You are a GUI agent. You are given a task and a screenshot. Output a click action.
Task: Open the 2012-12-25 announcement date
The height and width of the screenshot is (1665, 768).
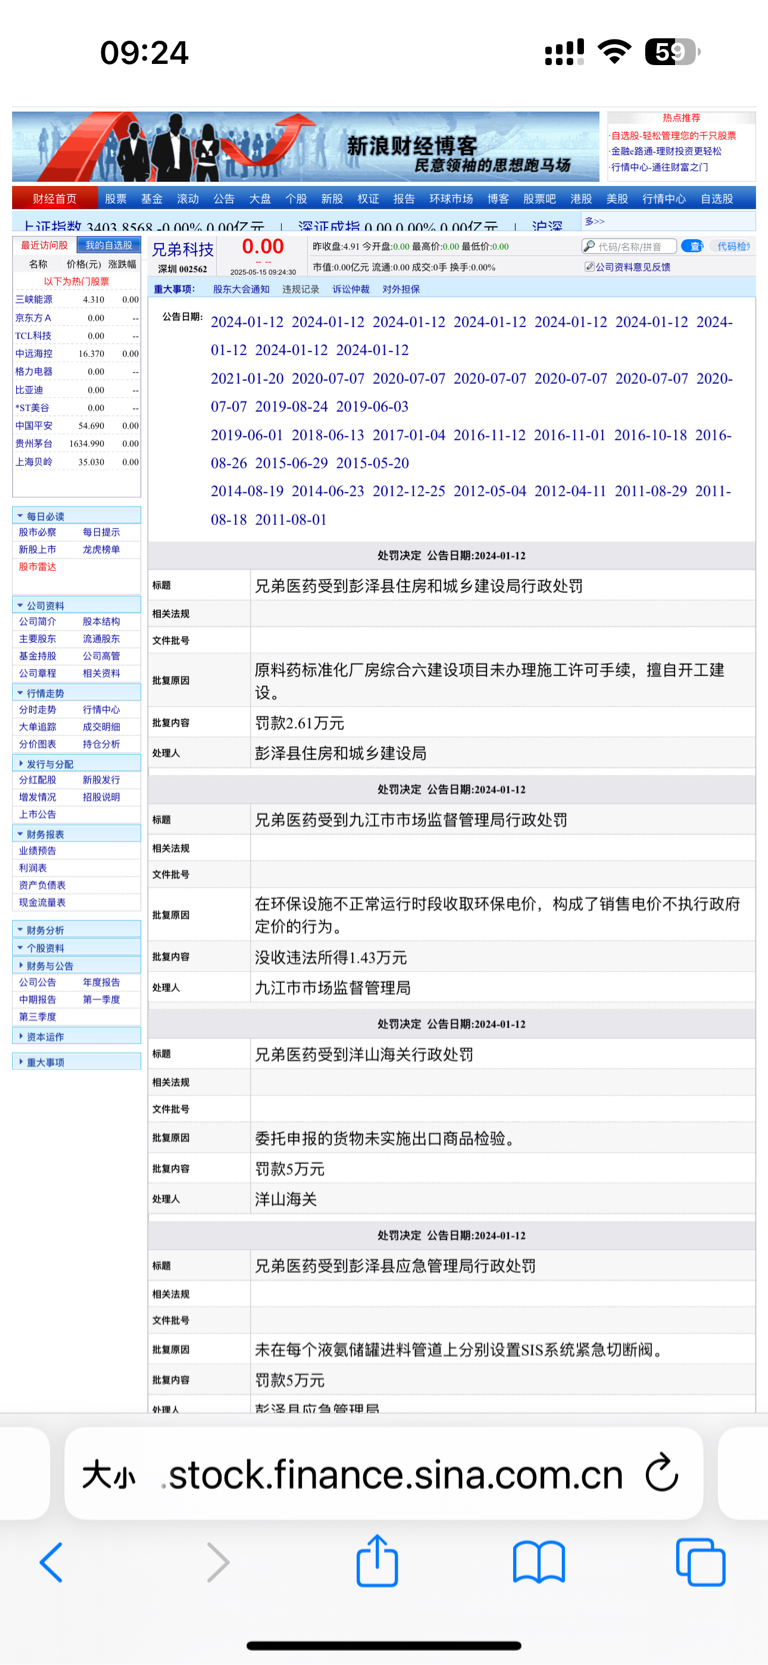tap(409, 491)
